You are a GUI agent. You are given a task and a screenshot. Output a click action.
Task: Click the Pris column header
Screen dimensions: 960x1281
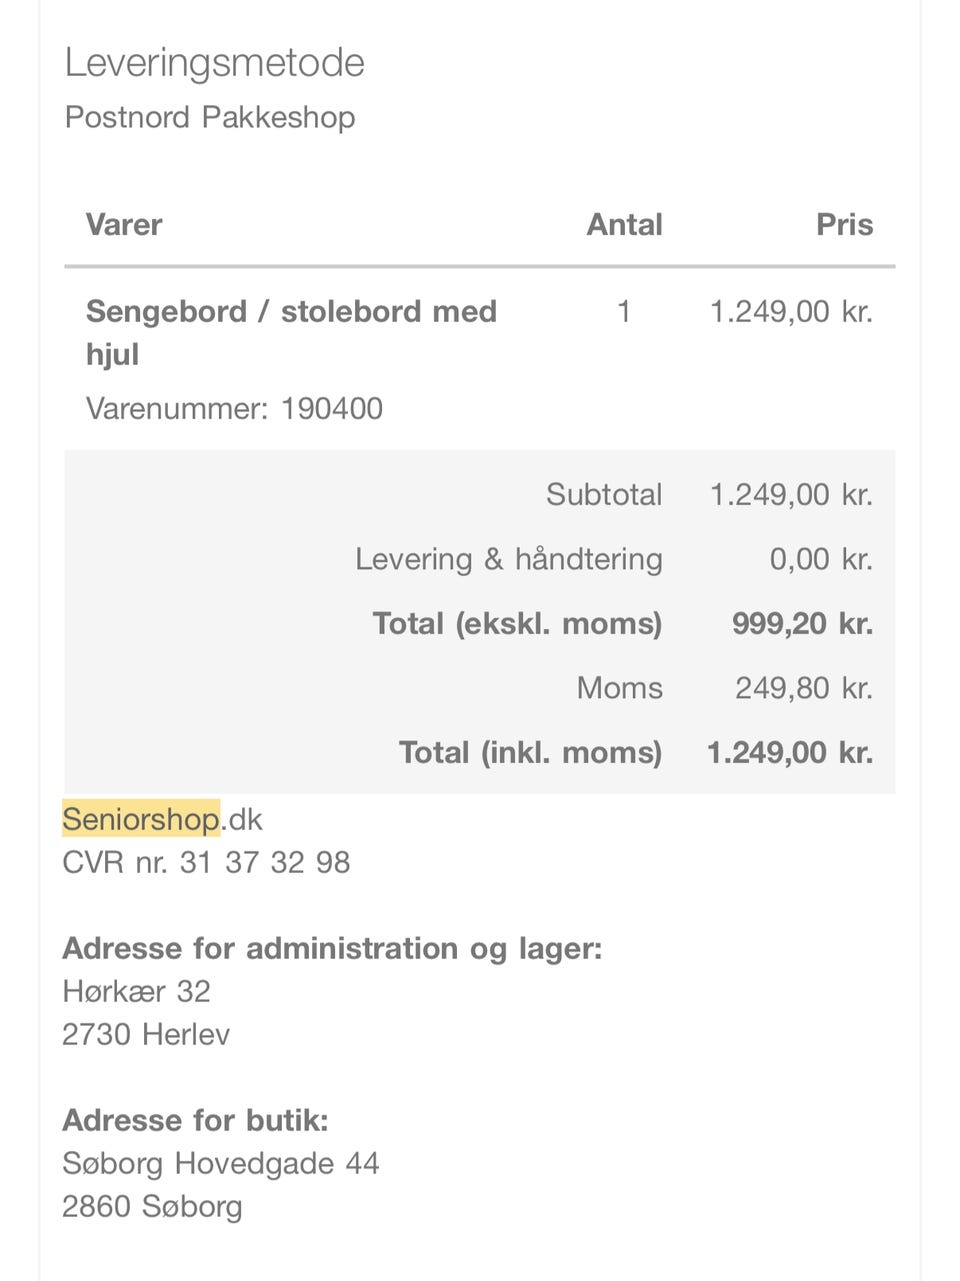[x=844, y=224]
